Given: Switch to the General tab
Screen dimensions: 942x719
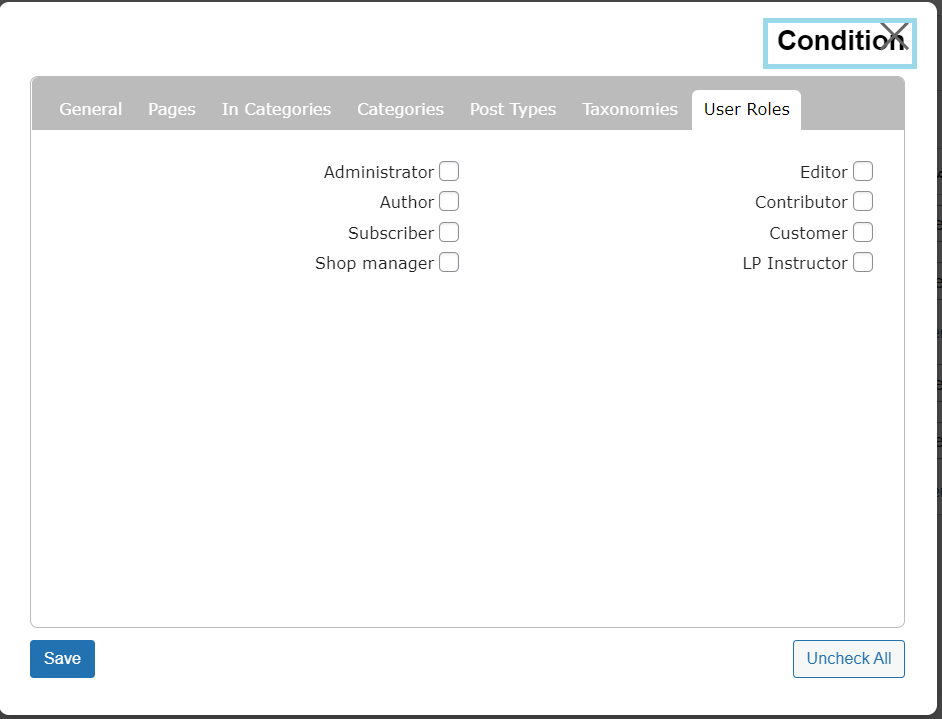Looking at the screenshot, I should click(91, 110).
